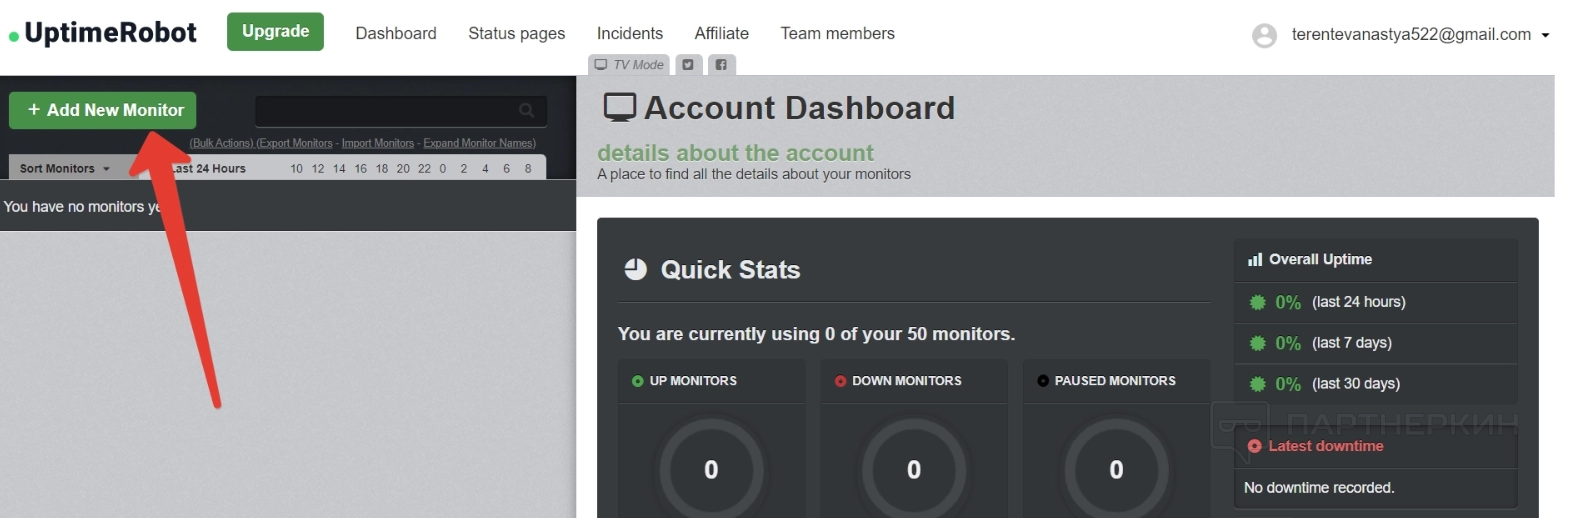
Task: Open the Dashboard menu item
Action: pos(396,34)
